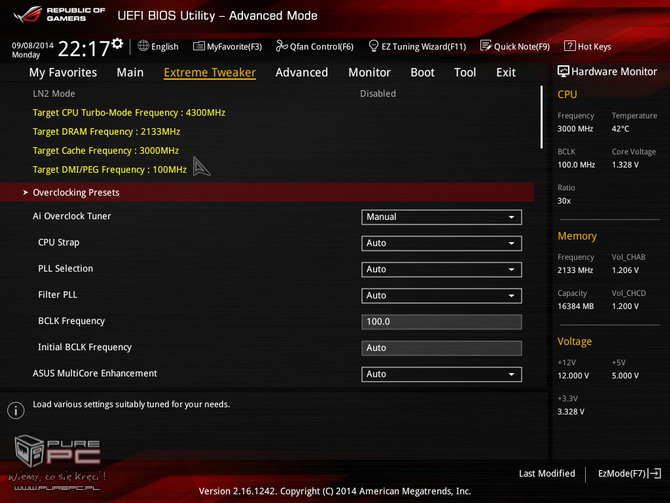Select the Extreme Tweaker tab
Image resolution: width=670 pixels, height=503 pixels.
pyautogui.click(x=210, y=73)
